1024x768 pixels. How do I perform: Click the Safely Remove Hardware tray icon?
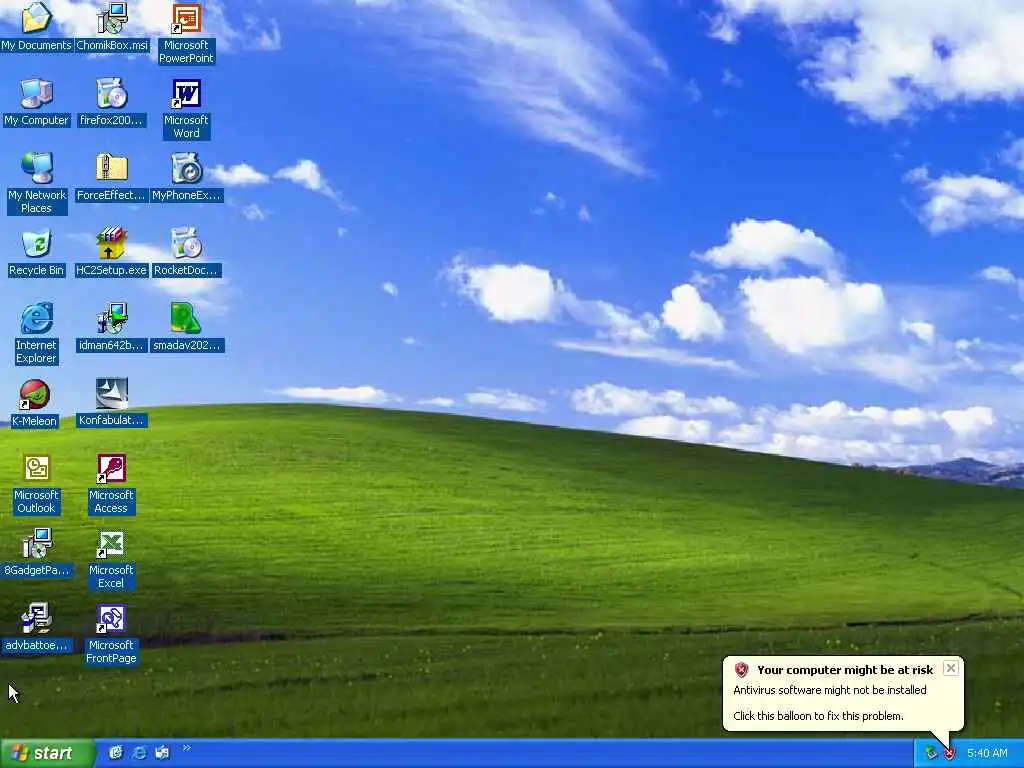coord(931,753)
